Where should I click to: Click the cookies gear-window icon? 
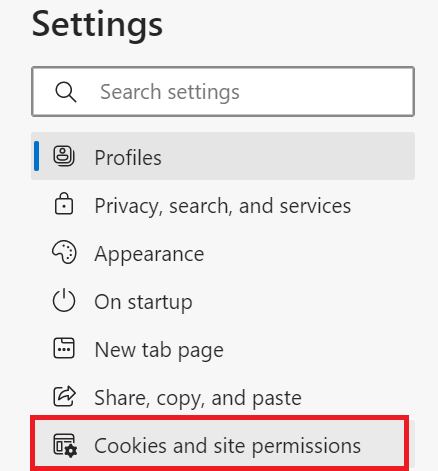click(65, 445)
